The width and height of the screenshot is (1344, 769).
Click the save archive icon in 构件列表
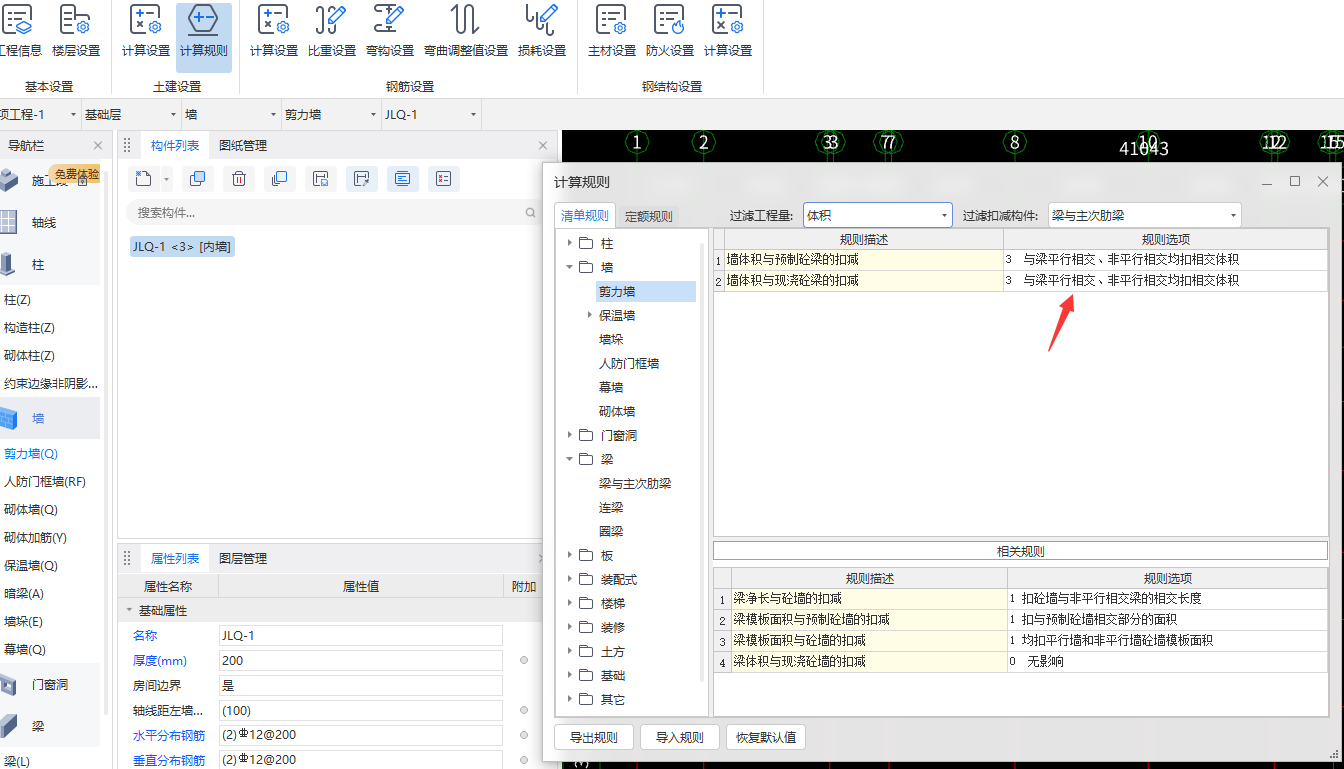click(x=321, y=179)
